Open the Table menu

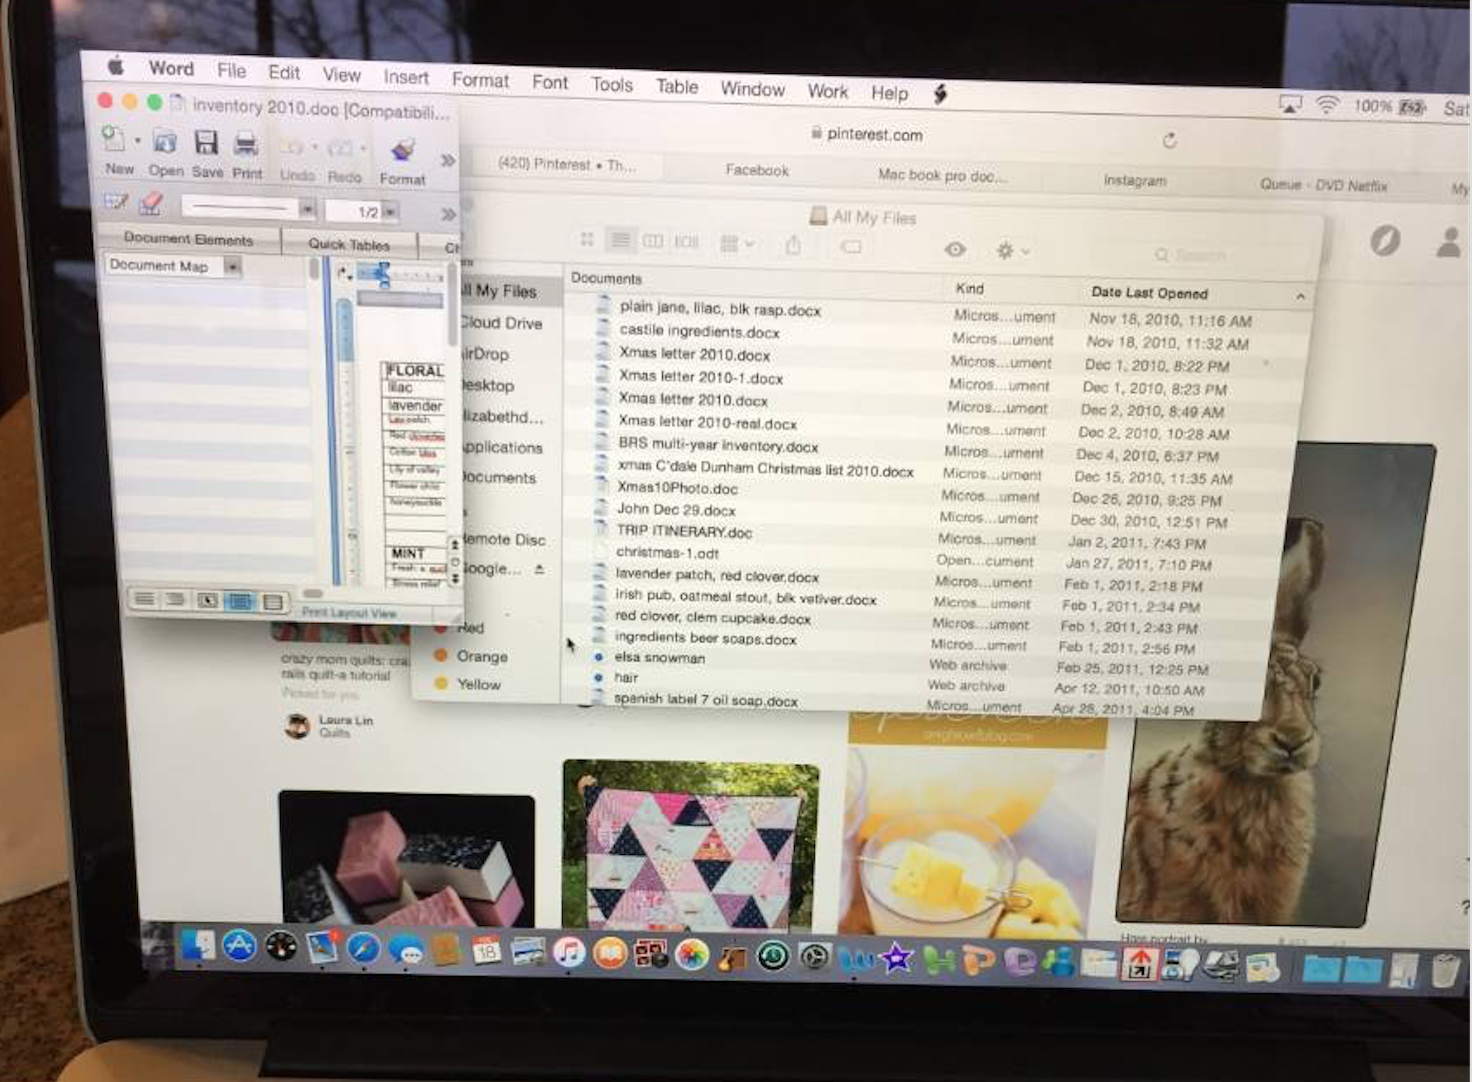(x=677, y=87)
